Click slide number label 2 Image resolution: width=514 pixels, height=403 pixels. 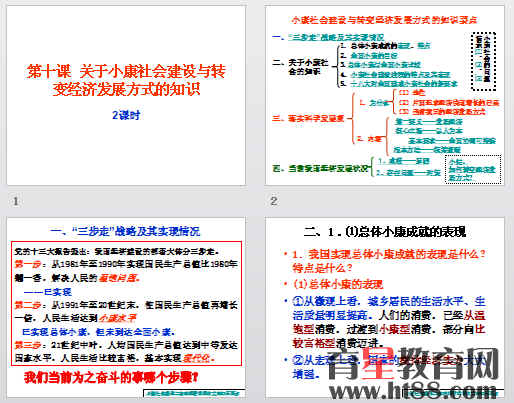point(273,201)
